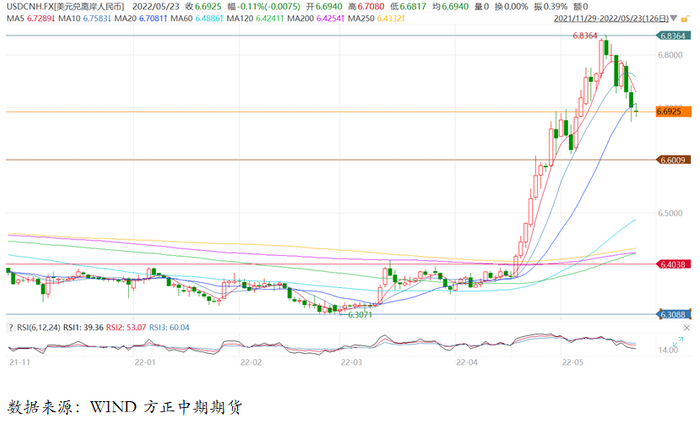Click the 2021/11/29-2022/05/23(126日) range link

pos(611,19)
